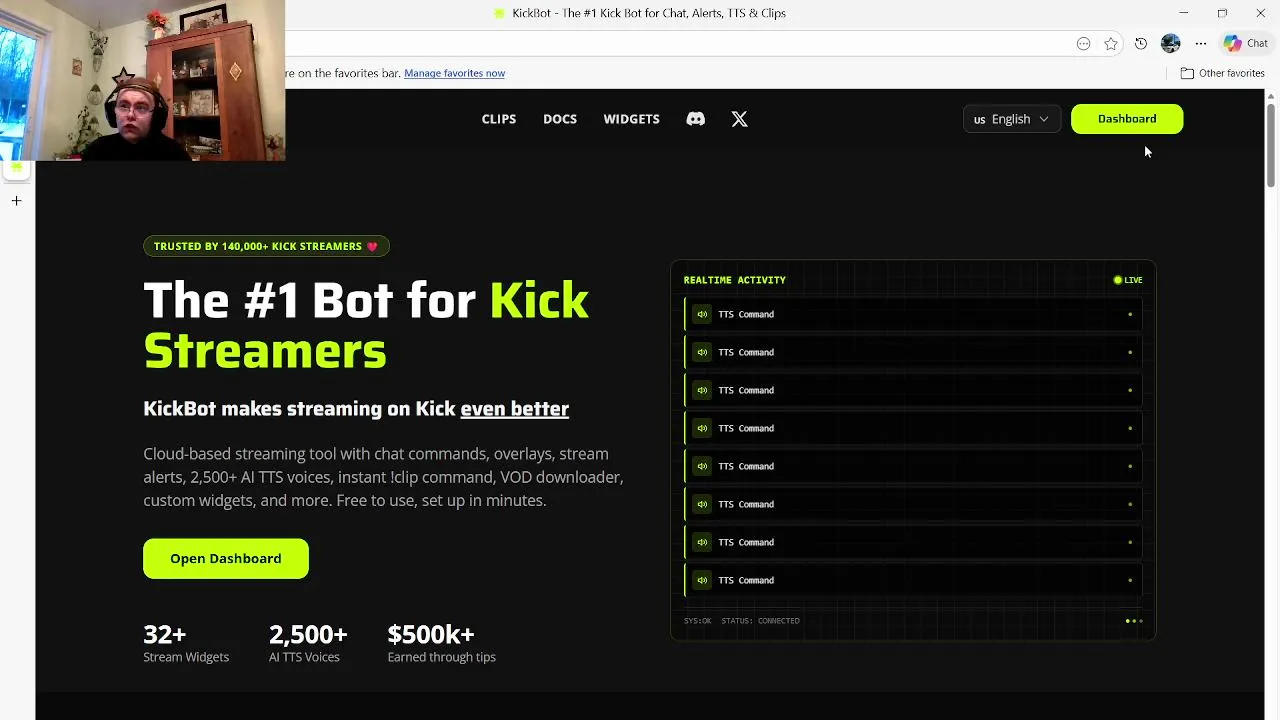Click the reader/immersive icon in address bar
The image size is (1280, 720).
click(x=1083, y=44)
